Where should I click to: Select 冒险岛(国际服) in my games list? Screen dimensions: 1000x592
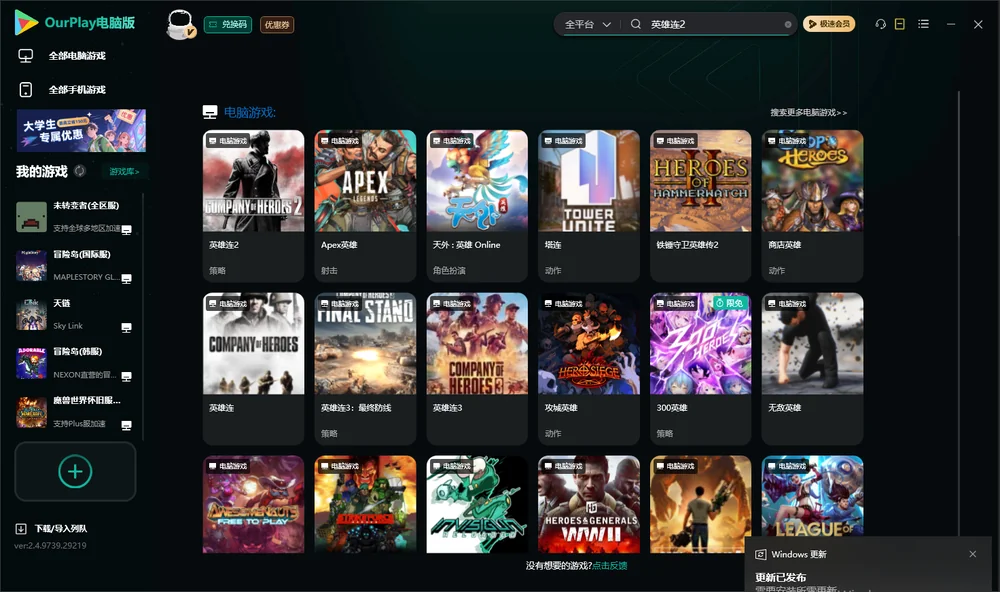coord(75,265)
